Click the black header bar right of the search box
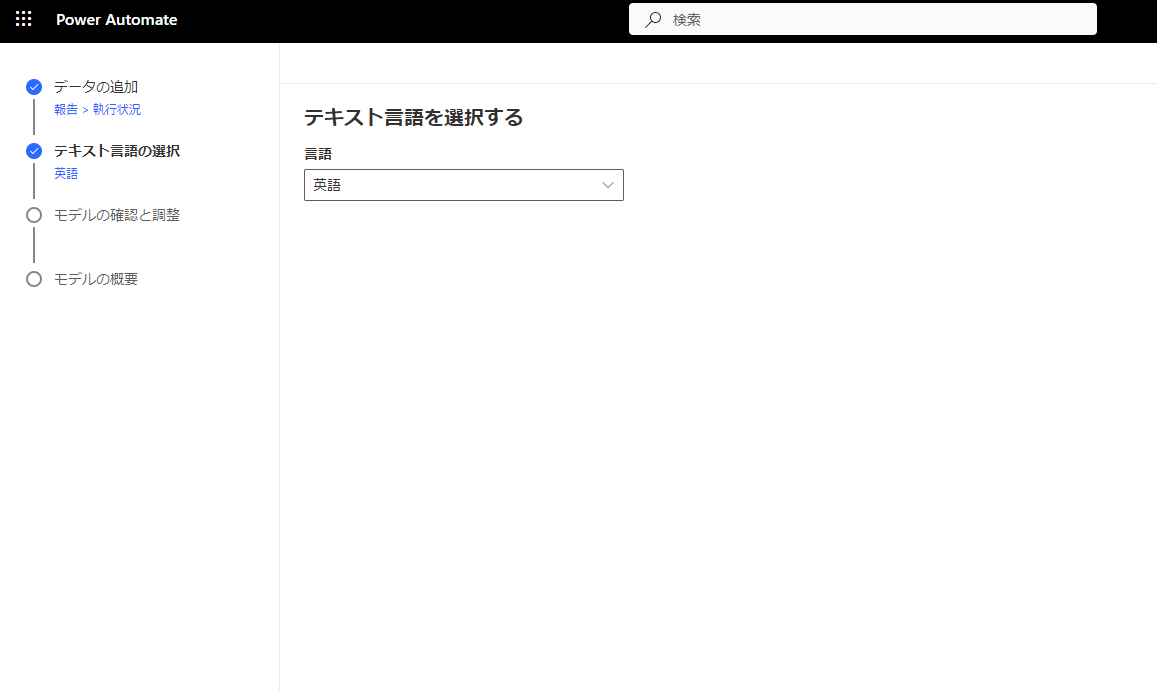Image resolution: width=1157 pixels, height=691 pixels. (x=1125, y=20)
